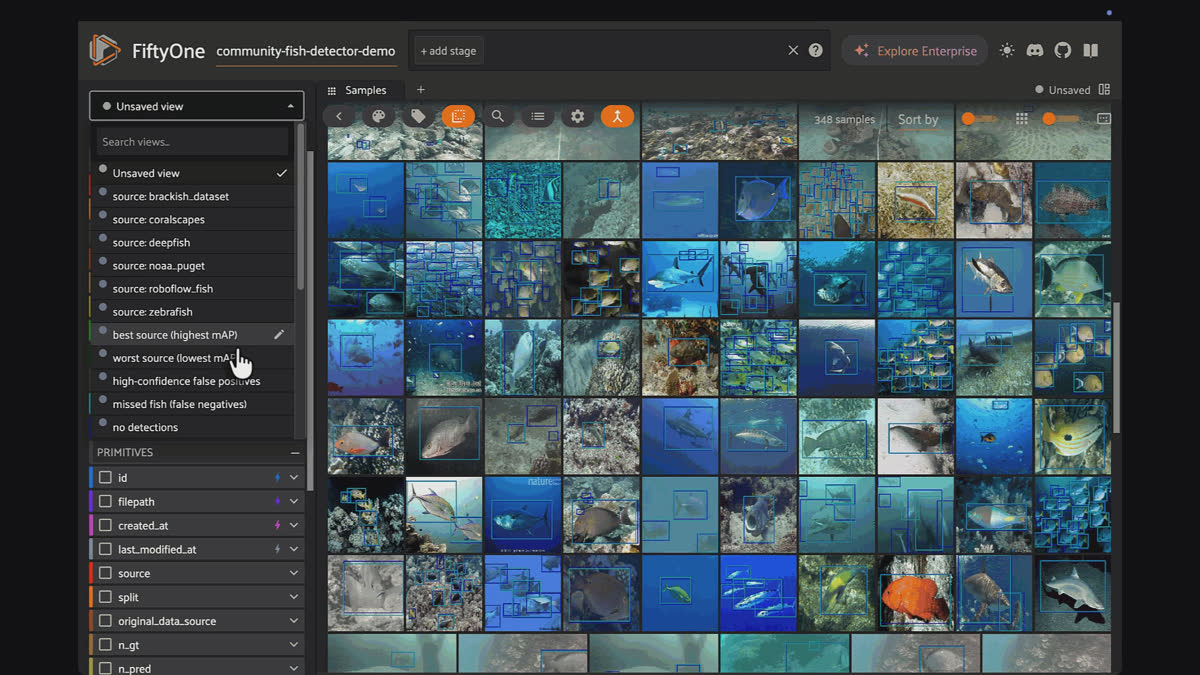Check the n_gt field checkbox
This screenshot has height=675, width=1200.
pos(105,645)
